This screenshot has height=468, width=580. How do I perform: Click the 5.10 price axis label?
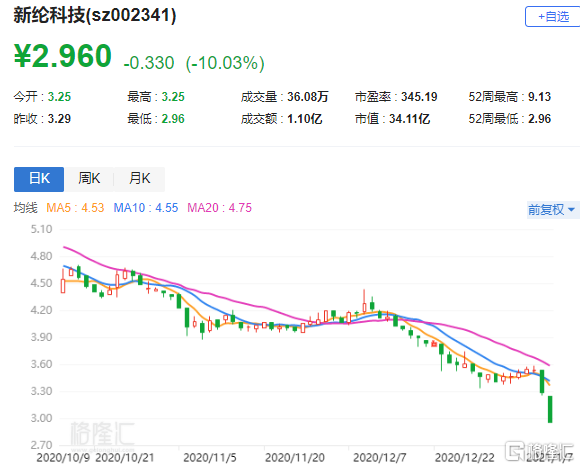coord(41,229)
